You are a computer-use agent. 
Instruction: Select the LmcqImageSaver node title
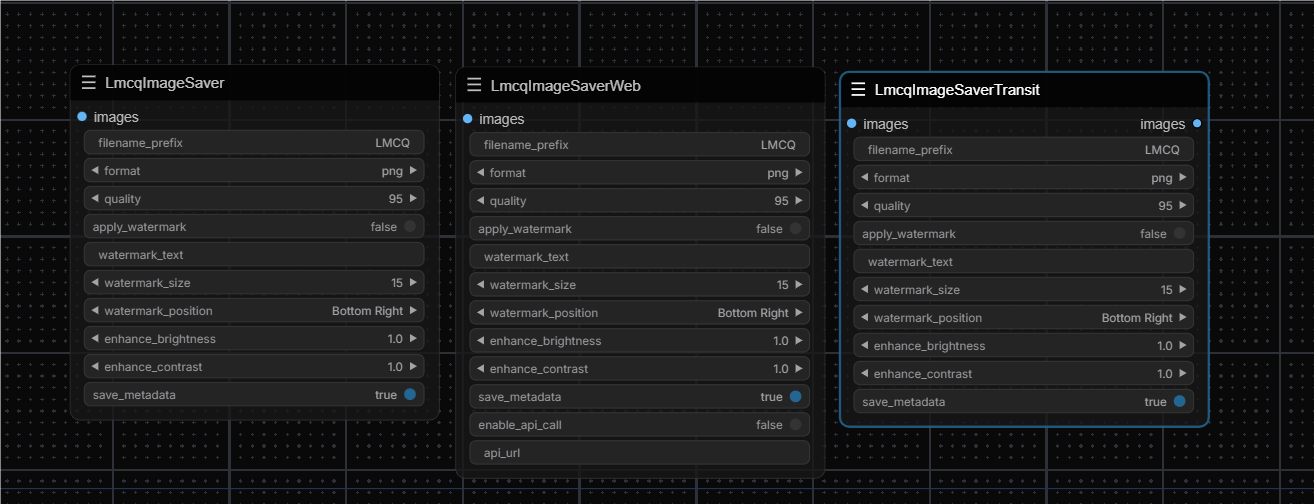[x=164, y=84]
